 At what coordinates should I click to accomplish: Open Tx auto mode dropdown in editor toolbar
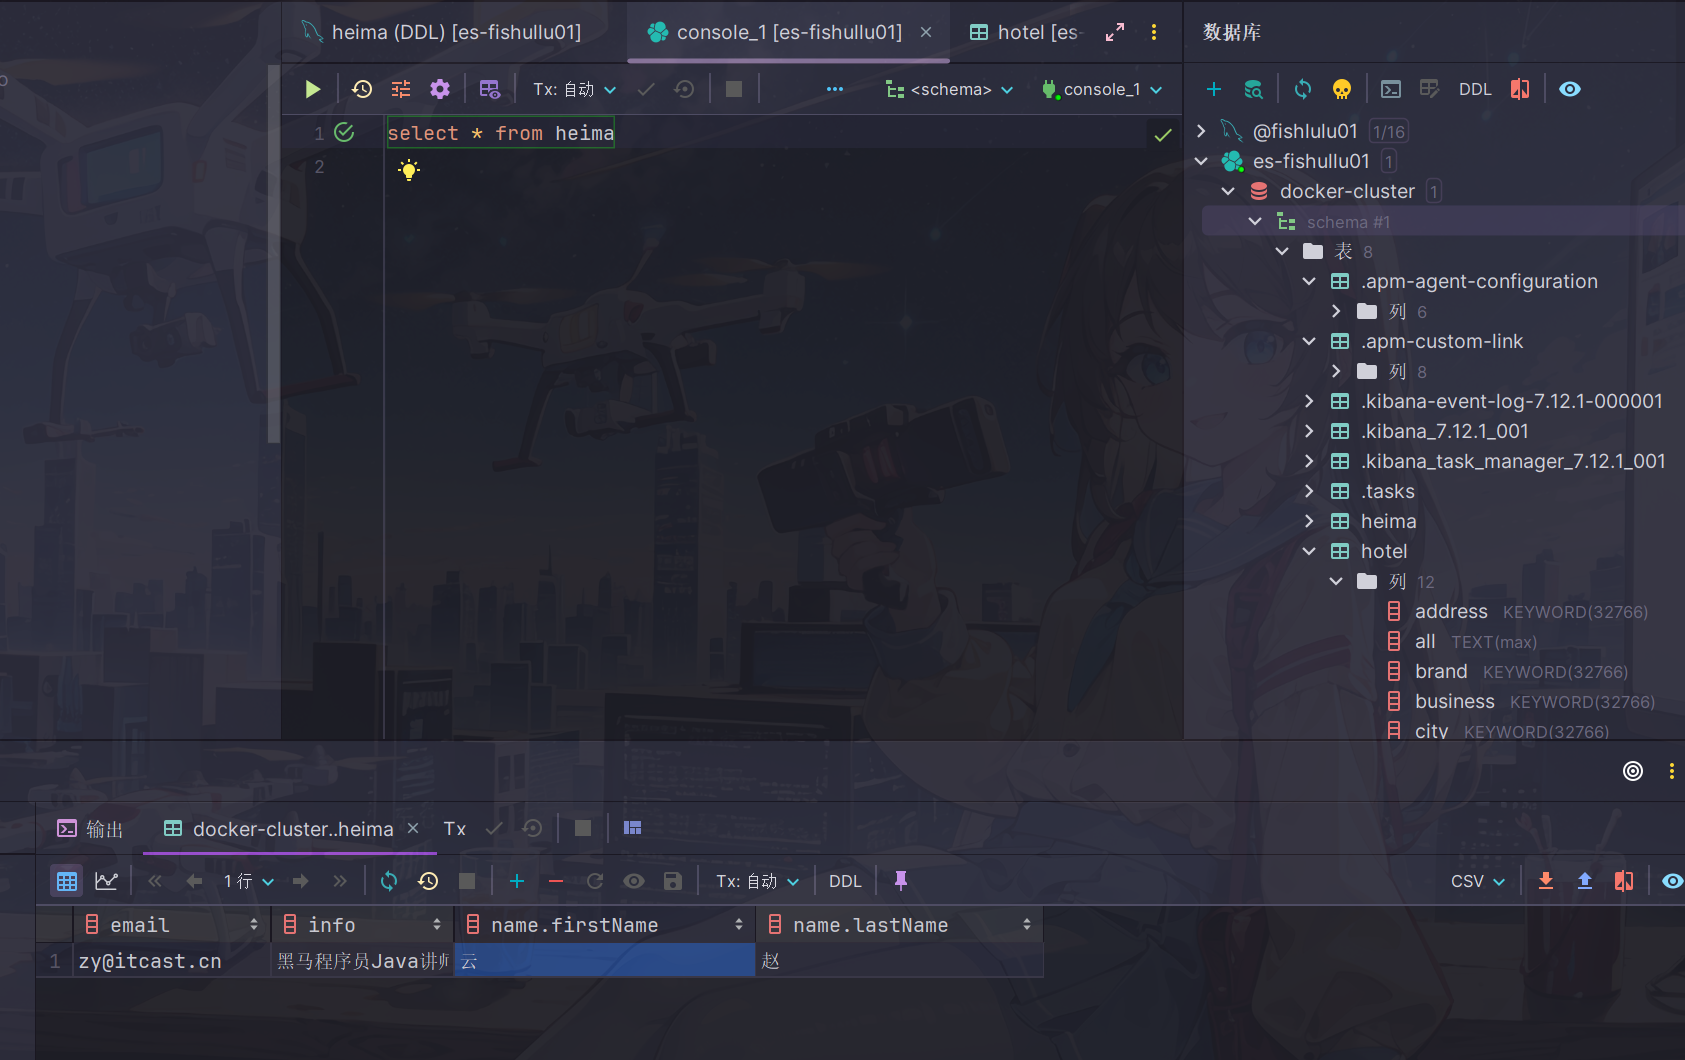[x=574, y=89]
